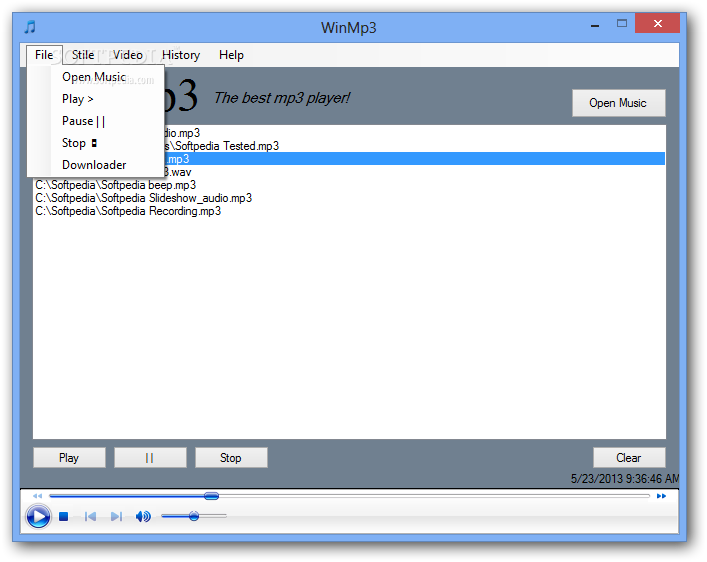Click the fast-forward double-arrow icon
This screenshot has height=562, width=707.
pos(661,496)
